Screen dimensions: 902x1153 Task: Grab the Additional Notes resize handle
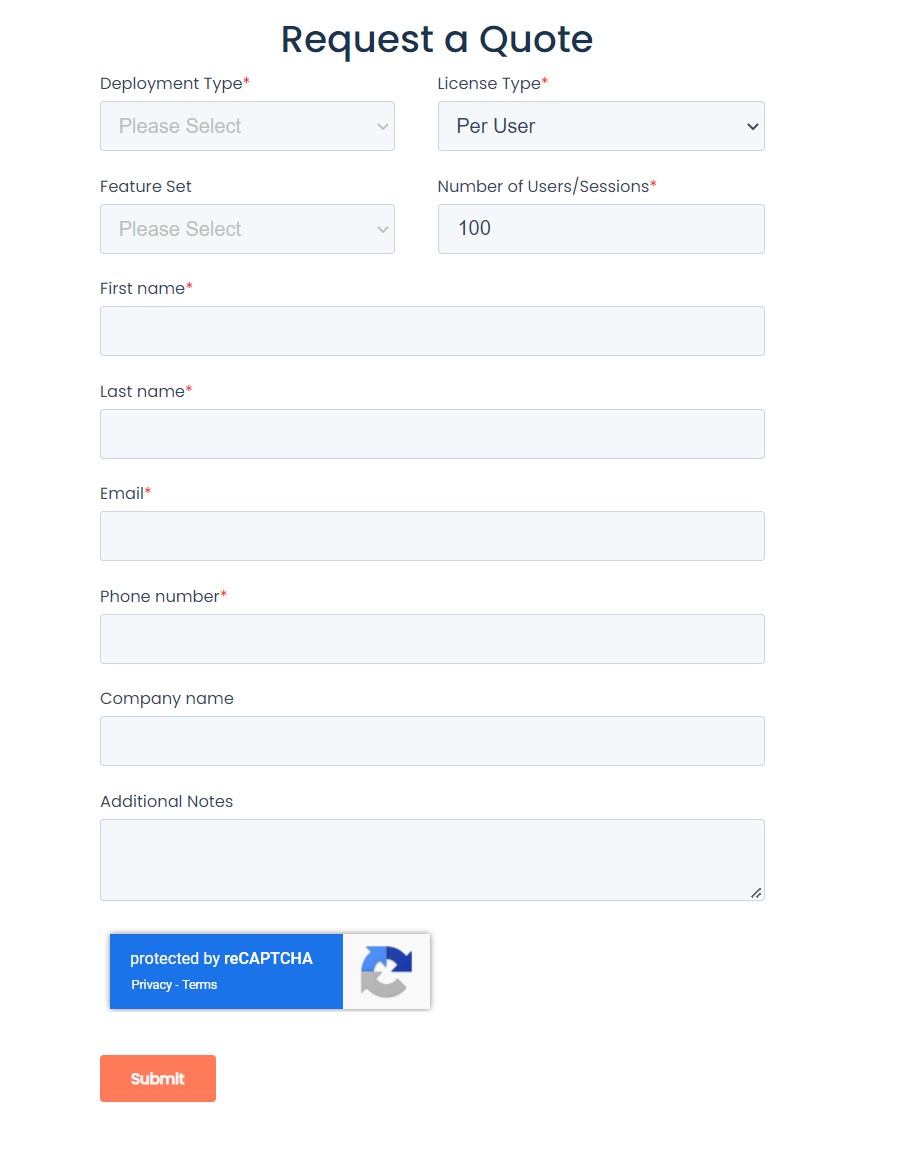(756, 893)
